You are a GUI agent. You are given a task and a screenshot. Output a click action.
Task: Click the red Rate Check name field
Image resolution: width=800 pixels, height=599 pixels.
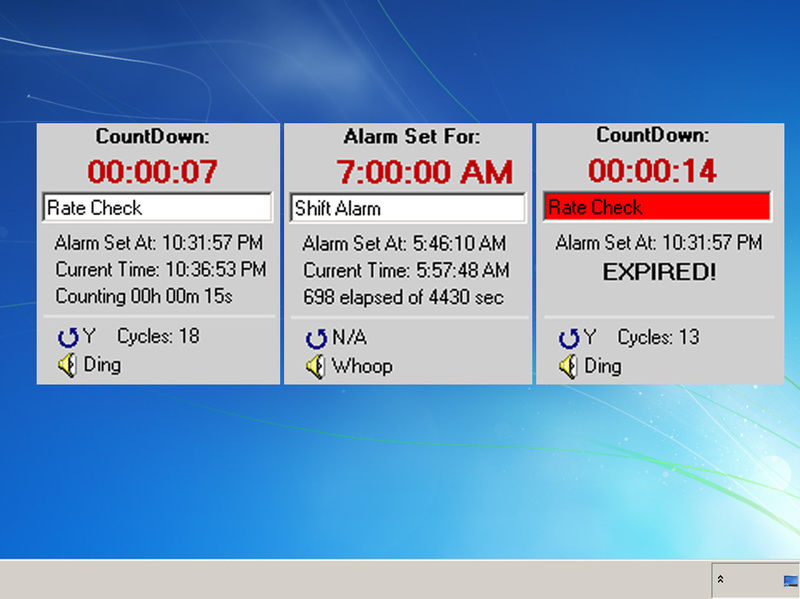(658, 207)
